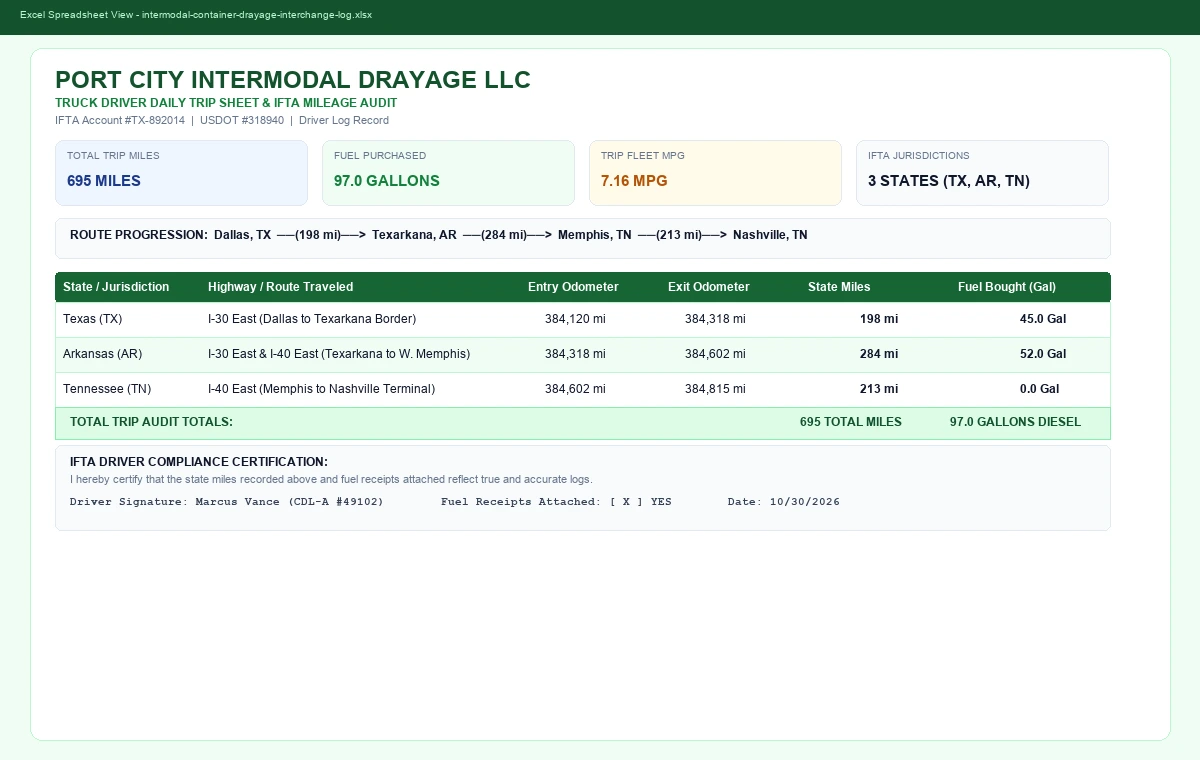The image size is (1200, 760).
Task: Select exit odometer 384,815 mi
Action: (x=715, y=389)
